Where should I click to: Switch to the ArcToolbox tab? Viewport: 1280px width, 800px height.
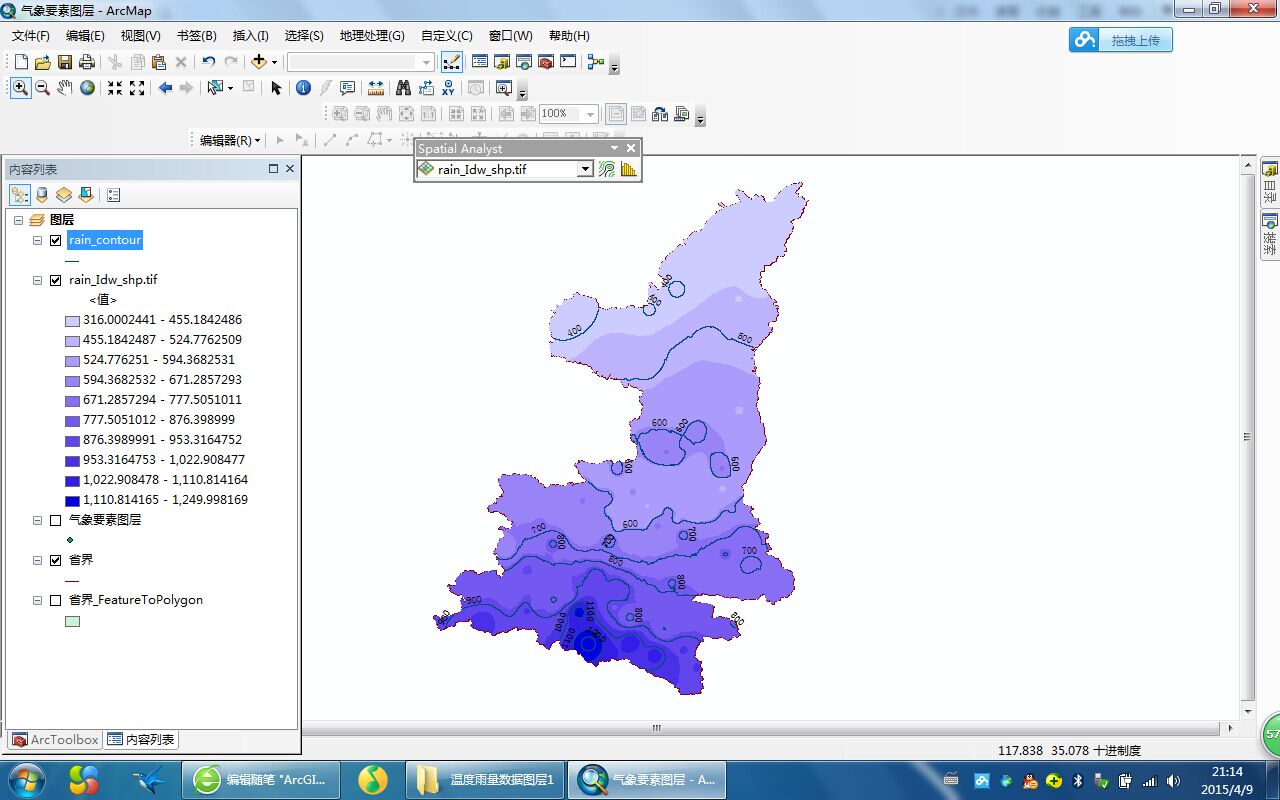click(55, 740)
